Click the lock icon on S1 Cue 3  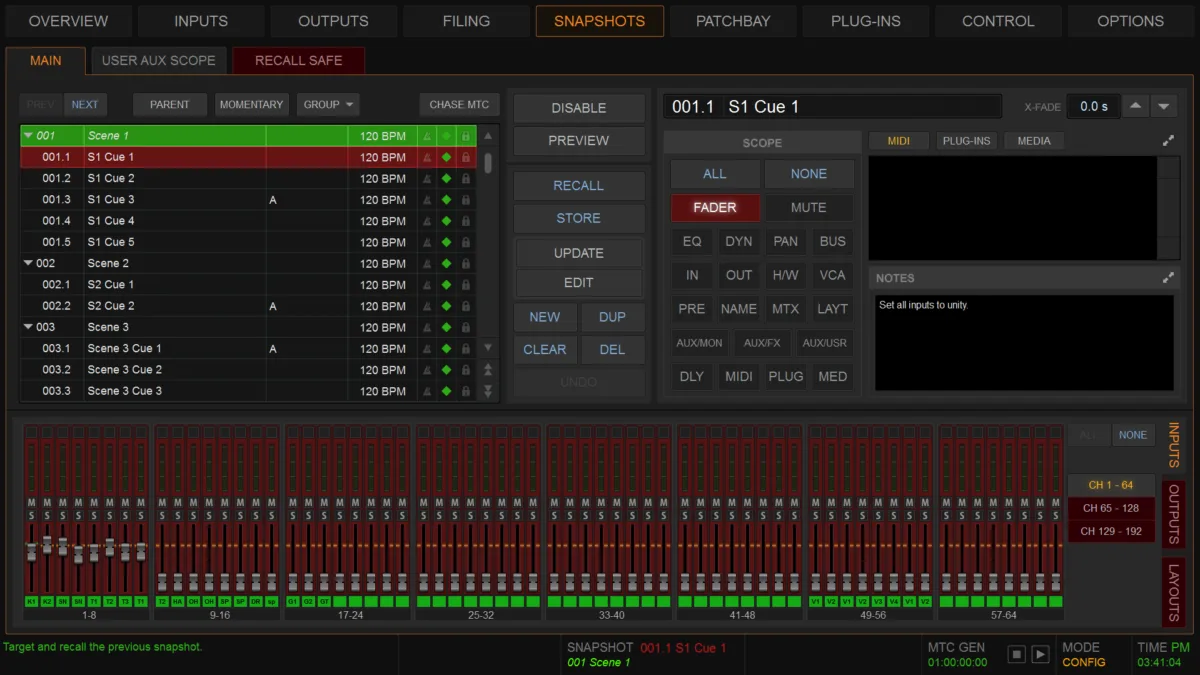coord(466,200)
